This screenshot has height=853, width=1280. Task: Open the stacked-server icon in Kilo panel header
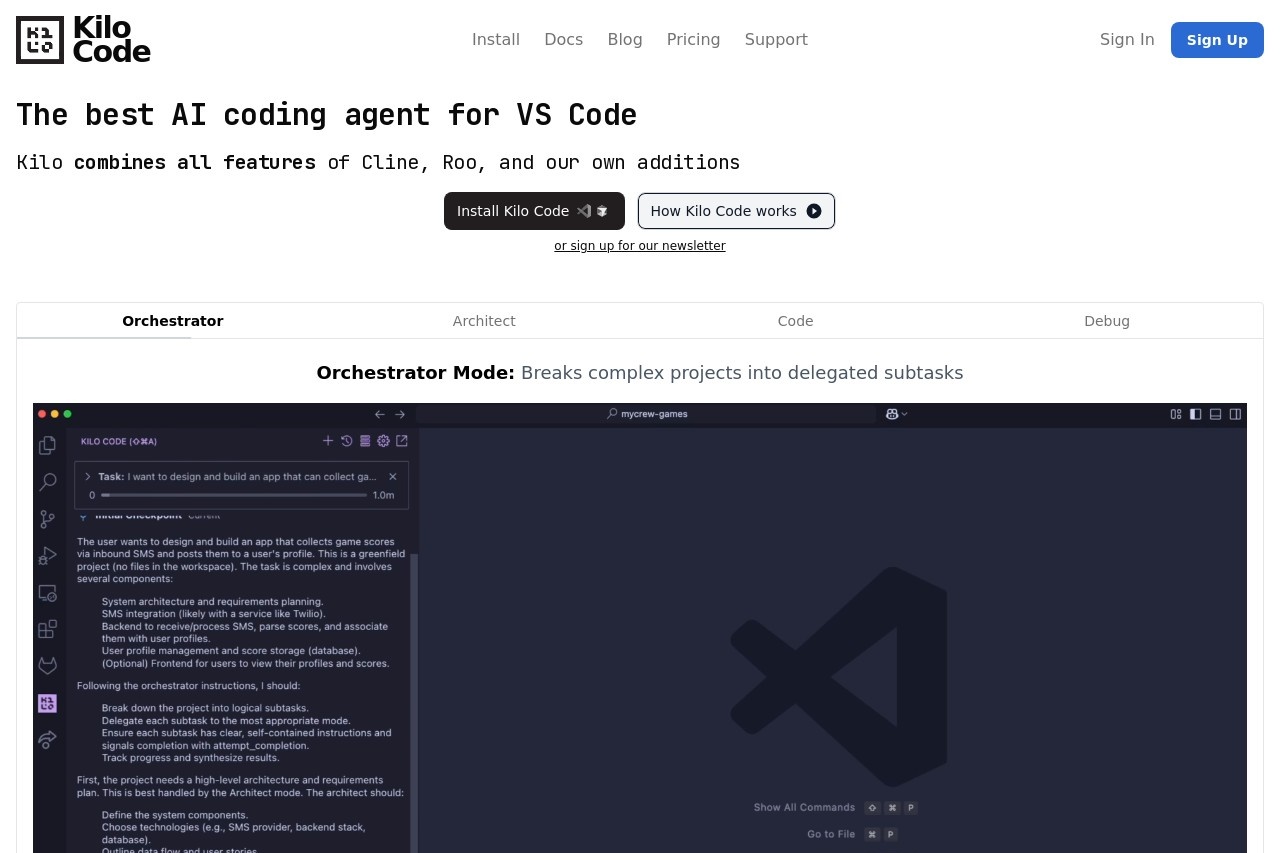[x=365, y=441]
